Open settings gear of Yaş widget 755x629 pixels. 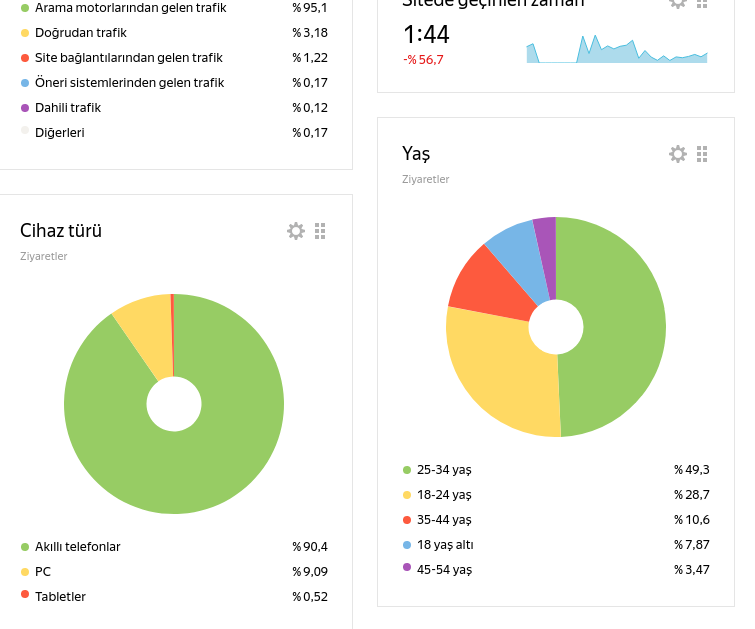pyautogui.click(x=677, y=154)
